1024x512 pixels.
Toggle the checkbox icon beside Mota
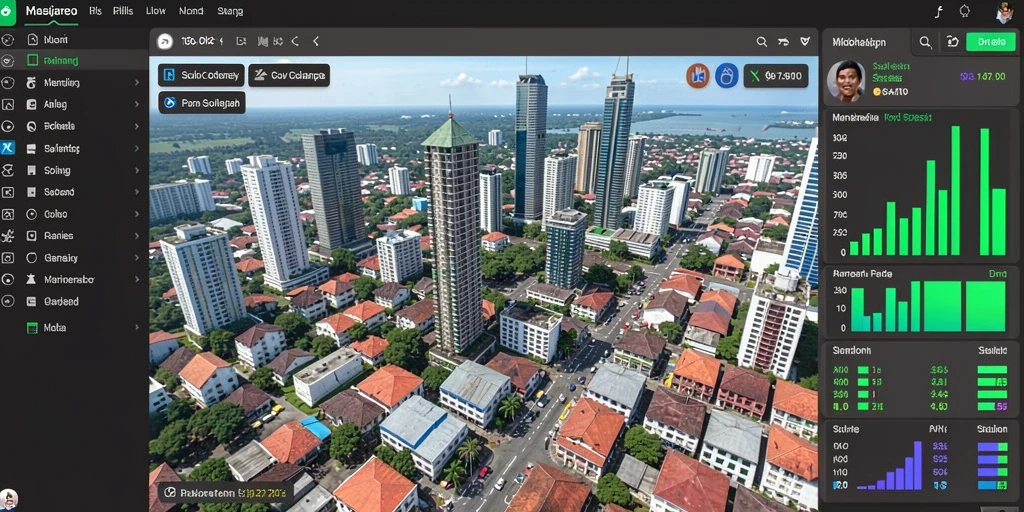[x=32, y=328]
